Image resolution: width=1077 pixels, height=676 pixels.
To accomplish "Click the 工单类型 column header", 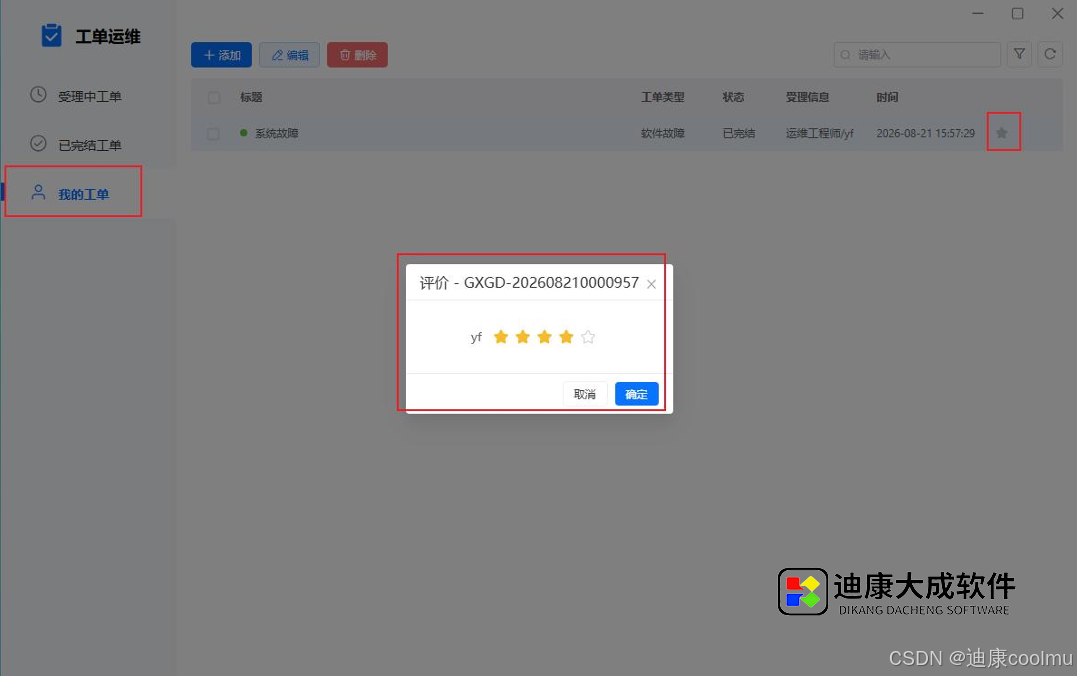I will coord(663,97).
